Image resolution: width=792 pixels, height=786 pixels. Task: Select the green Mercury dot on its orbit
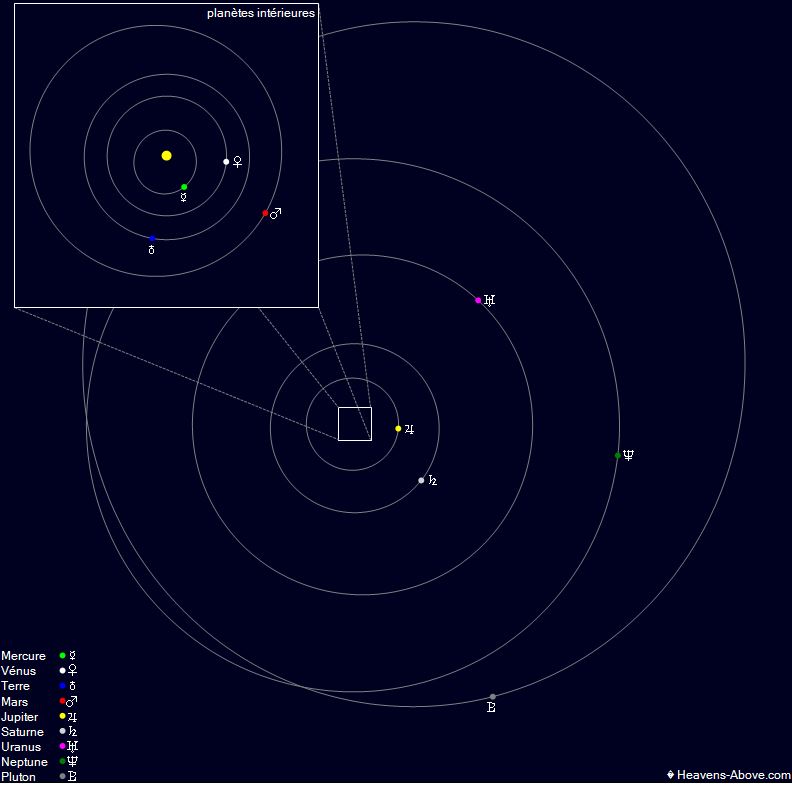point(184,187)
